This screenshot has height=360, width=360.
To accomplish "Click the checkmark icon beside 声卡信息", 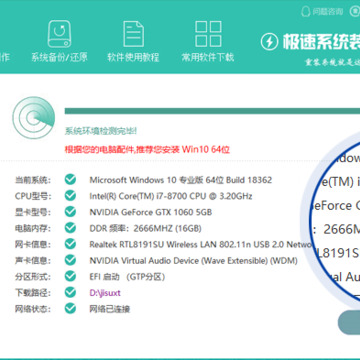I will click(x=70, y=260).
